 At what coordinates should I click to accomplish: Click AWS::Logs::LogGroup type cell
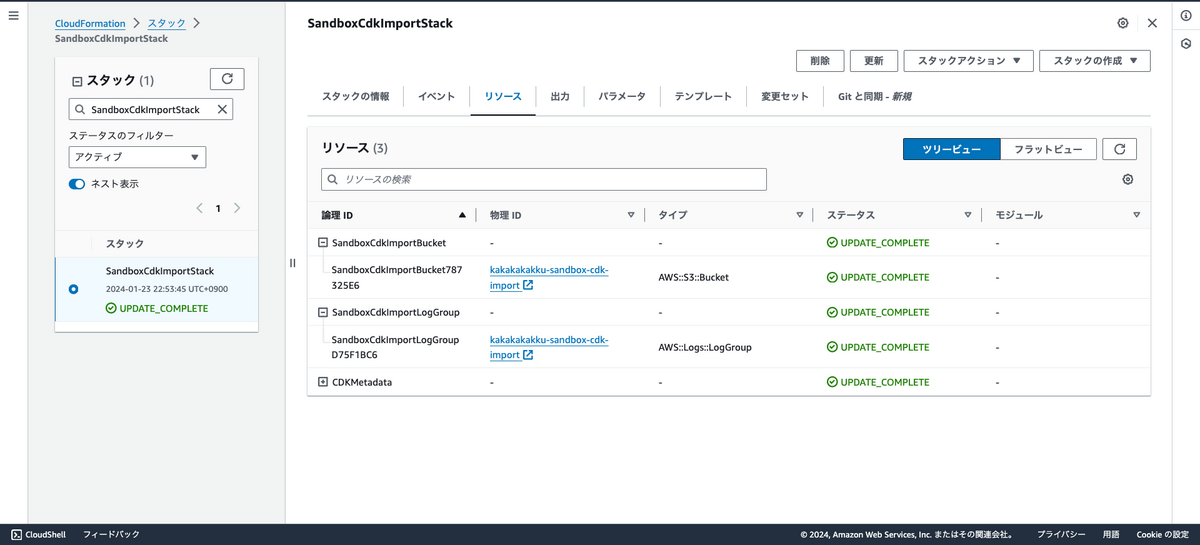pyautogui.click(x=705, y=347)
